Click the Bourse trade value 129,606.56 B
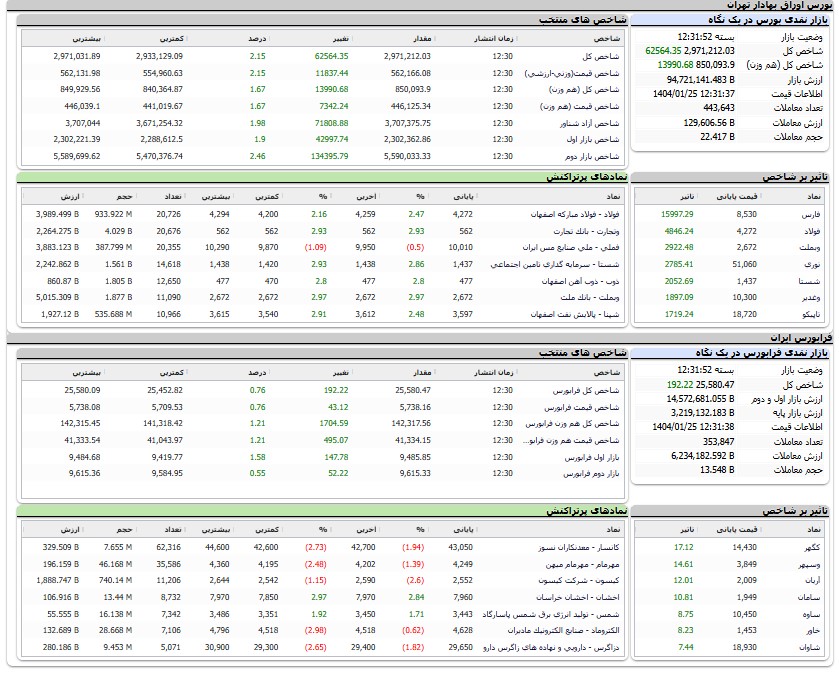 709,123
